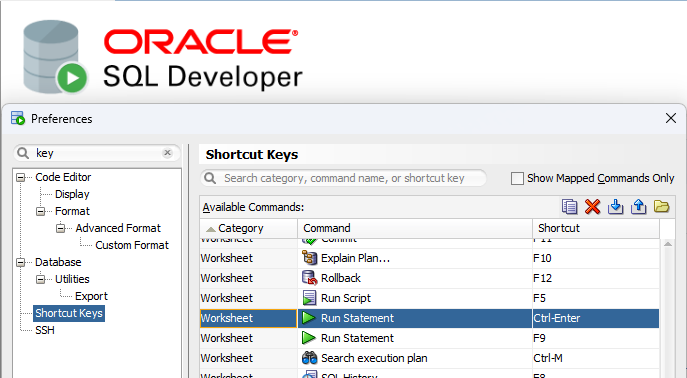
Task: Sort by the Category column header
Action: [x=248, y=228]
